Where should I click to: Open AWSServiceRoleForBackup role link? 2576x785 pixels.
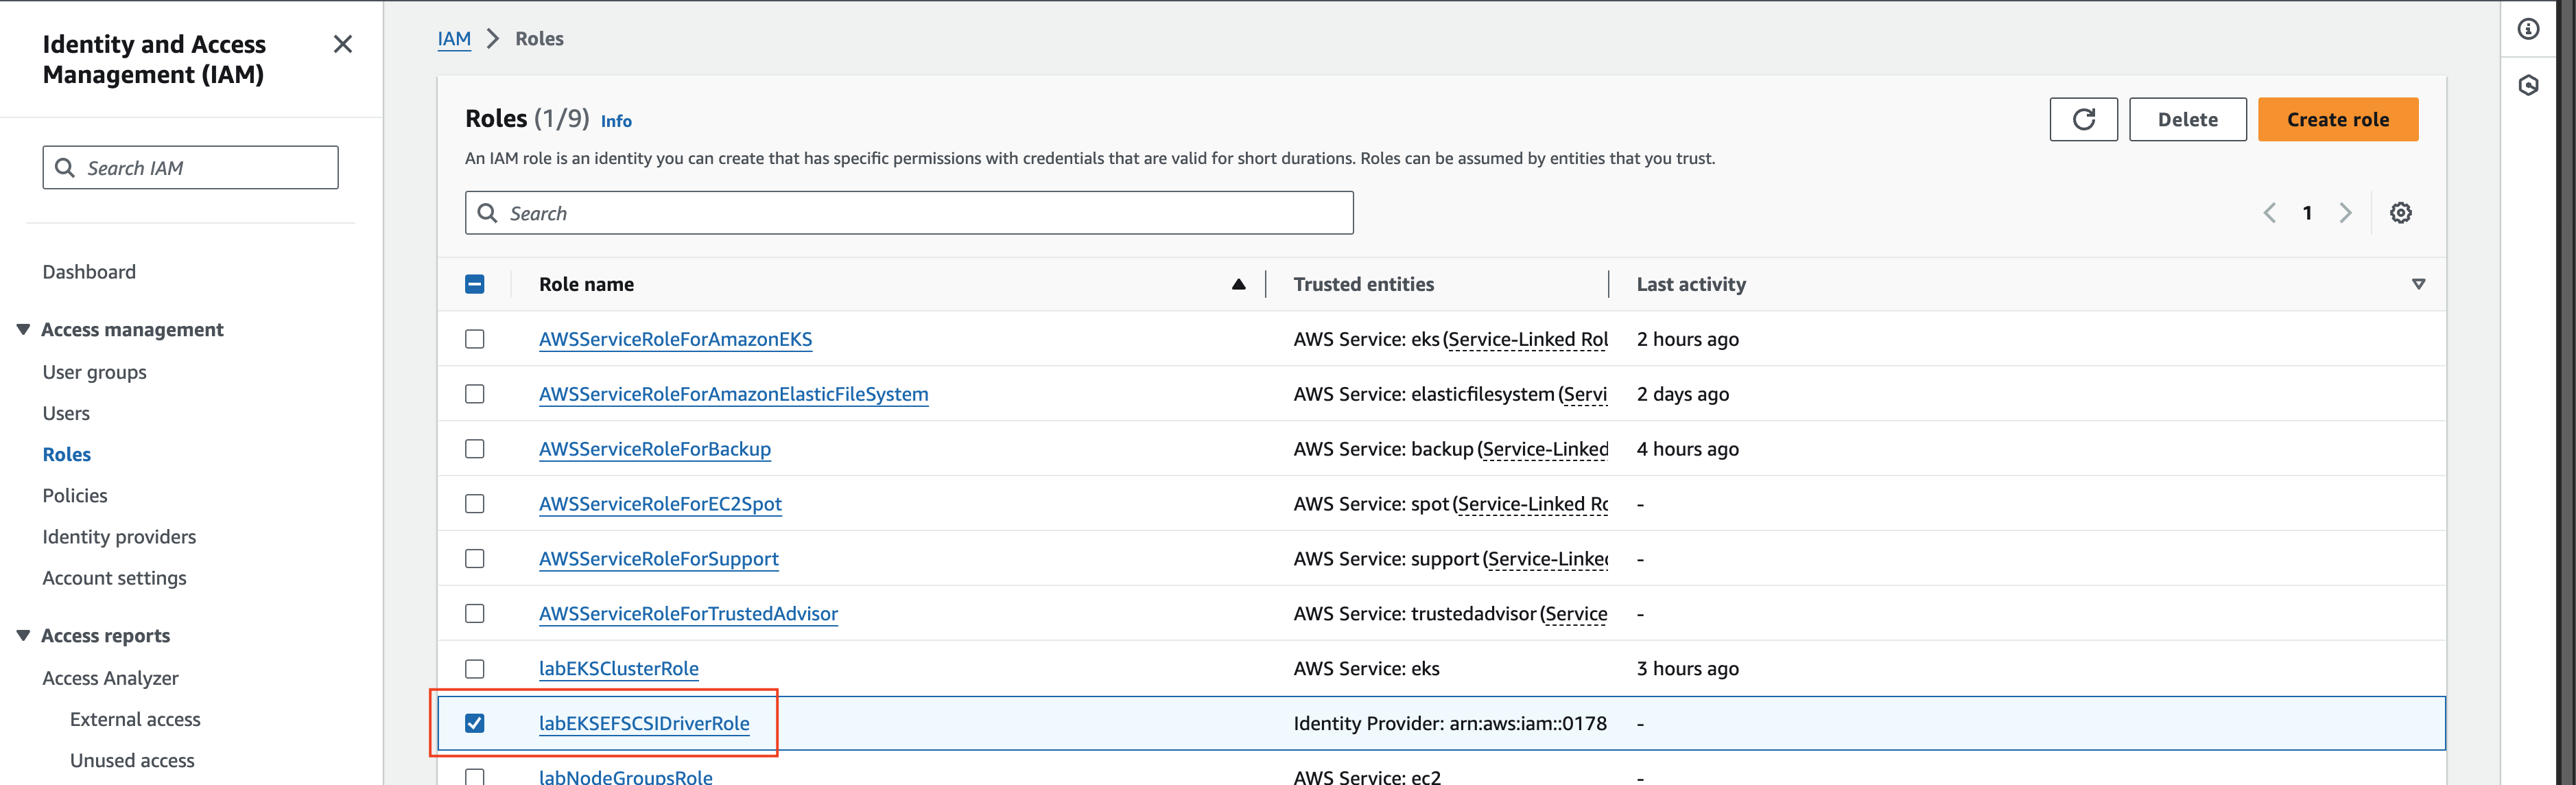coord(655,449)
